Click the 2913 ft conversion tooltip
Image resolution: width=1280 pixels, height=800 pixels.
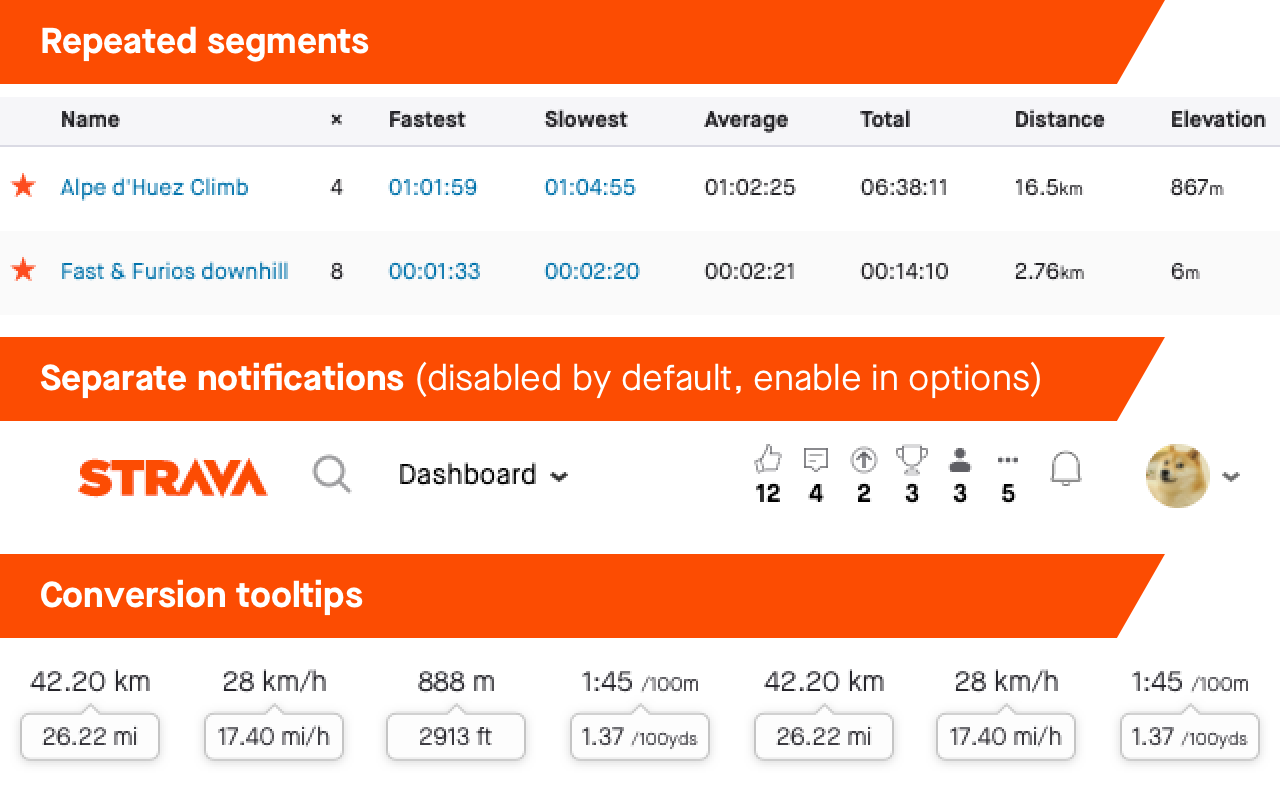(x=455, y=736)
